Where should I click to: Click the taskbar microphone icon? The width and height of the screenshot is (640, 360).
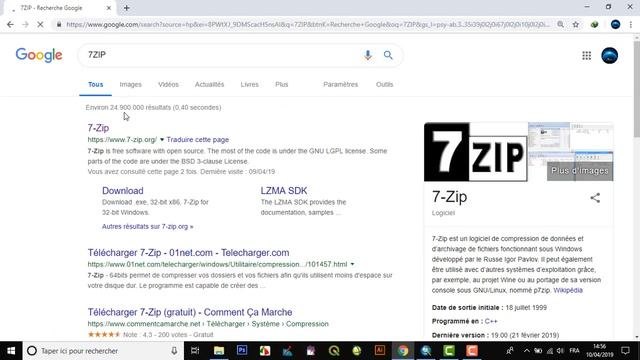click(x=174, y=351)
